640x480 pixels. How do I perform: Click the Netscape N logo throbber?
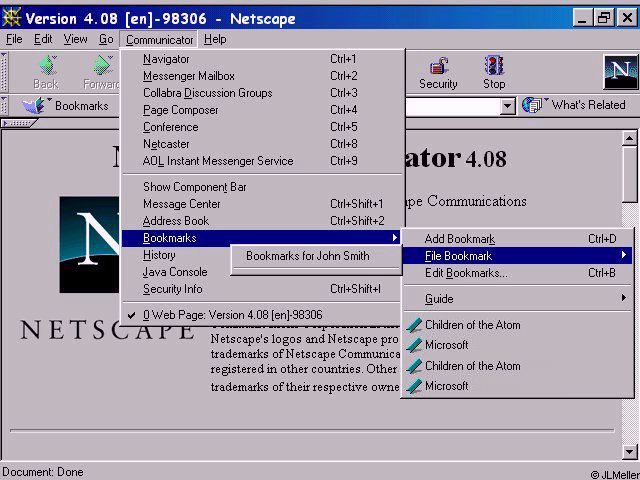pos(620,72)
